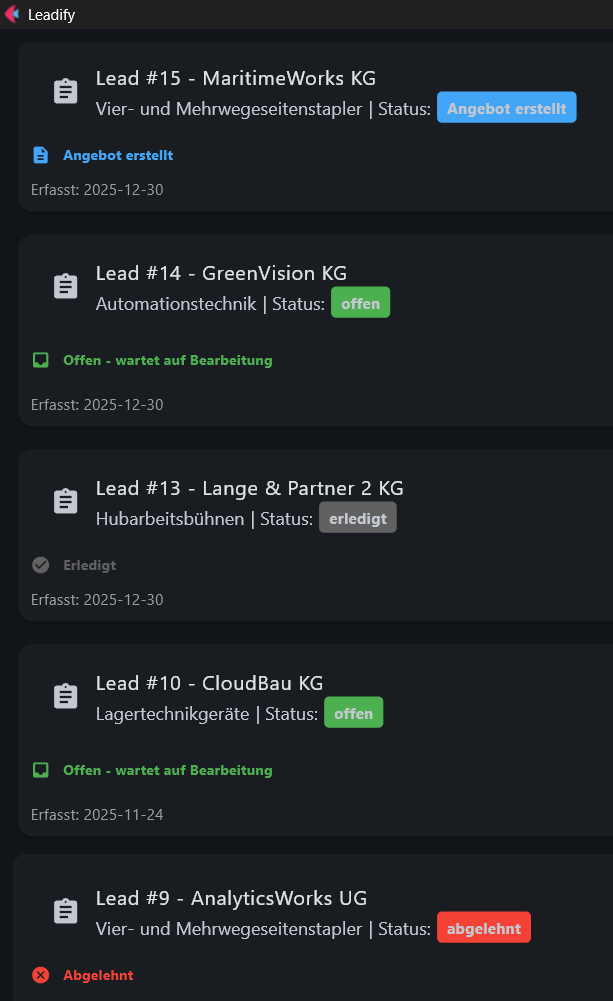Screen dimensions: 613x1001
Task: Click the gray check circle under Lange & Partner
Action: coord(40,565)
